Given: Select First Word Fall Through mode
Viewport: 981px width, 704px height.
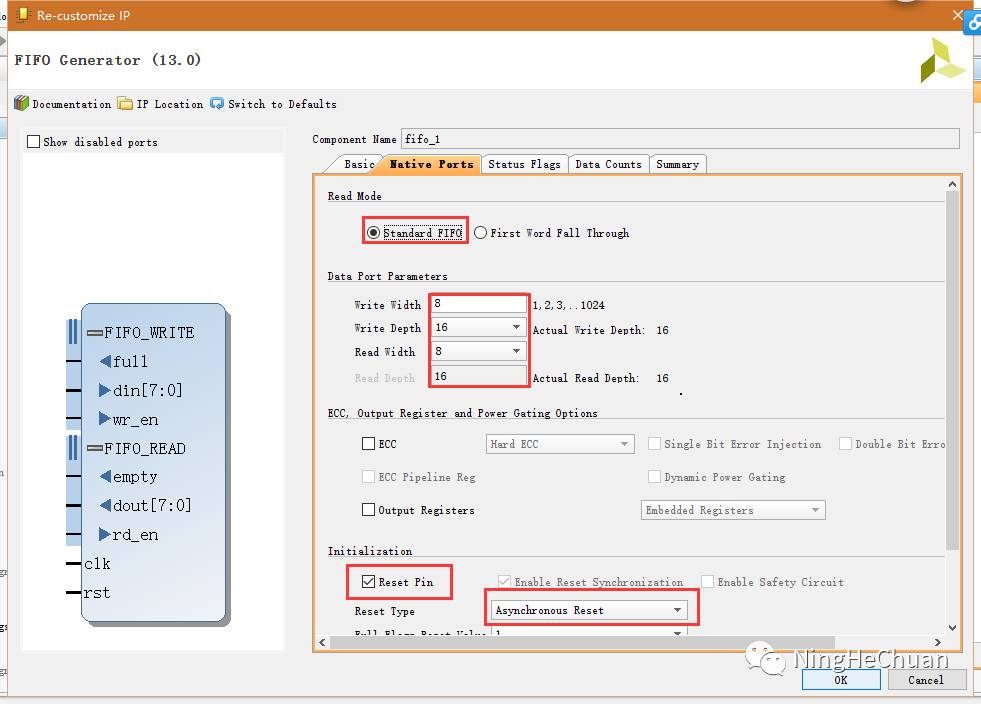Looking at the screenshot, I should click(x=481, y=233).
